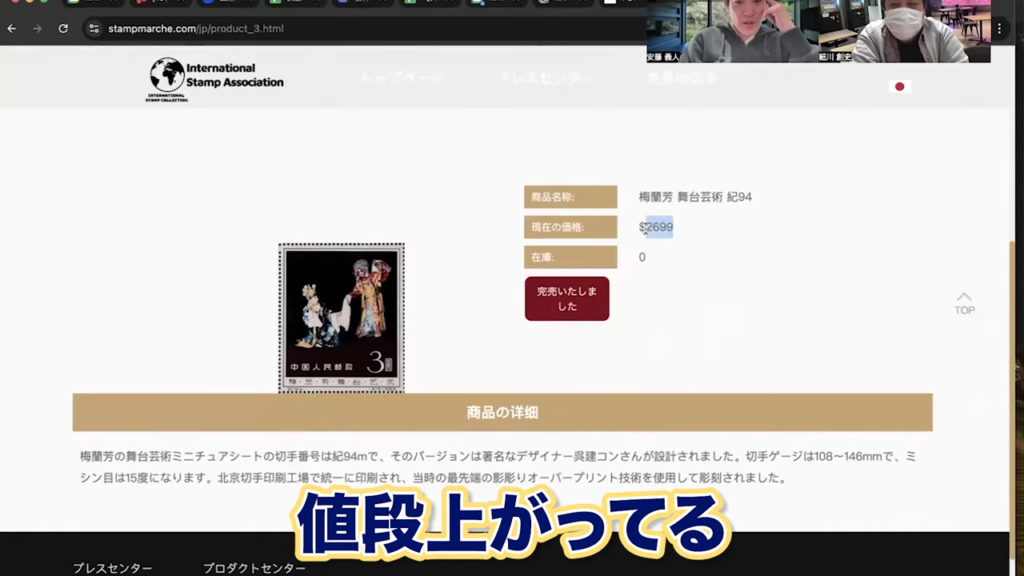Click the 商品の详细 section header
Screen dimensions: 1024x576
502,412
